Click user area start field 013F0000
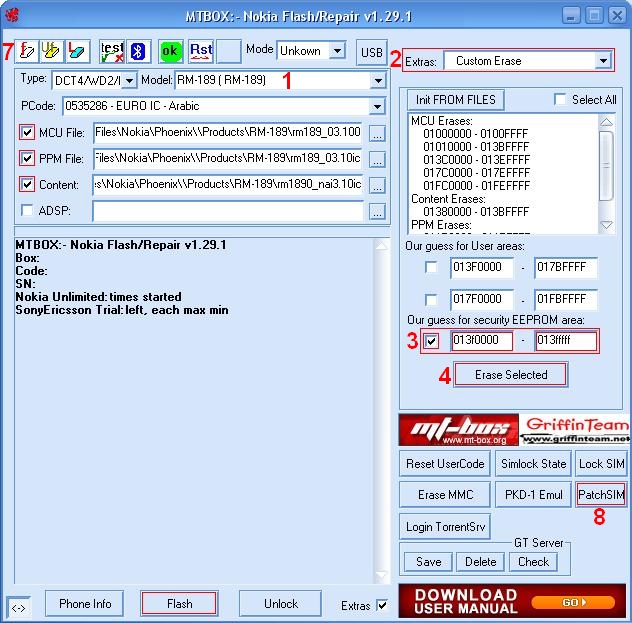The height and width of the screenshot is (623, 632). [482, 267]
